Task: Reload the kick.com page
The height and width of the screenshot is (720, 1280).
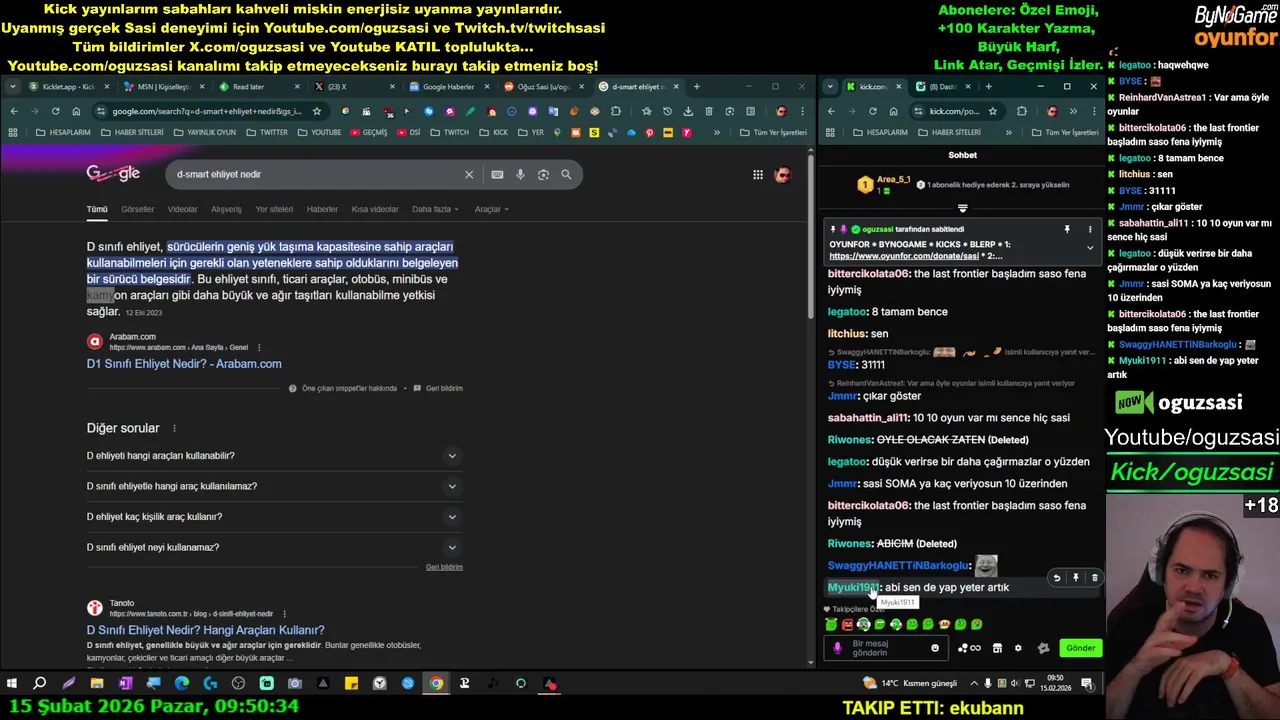Action: point(872,111)
